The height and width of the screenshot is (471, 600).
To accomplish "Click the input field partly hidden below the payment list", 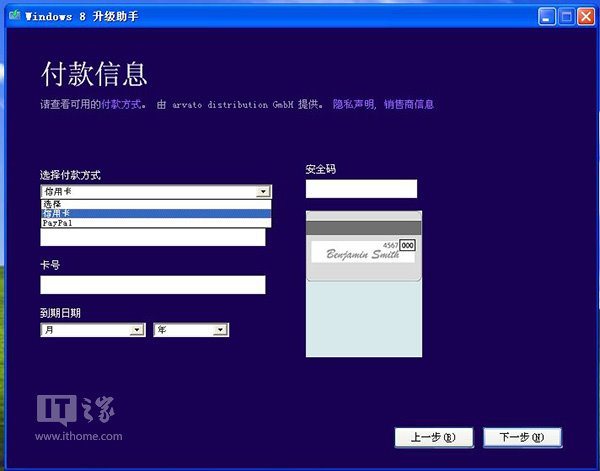I will coord(153,238).
